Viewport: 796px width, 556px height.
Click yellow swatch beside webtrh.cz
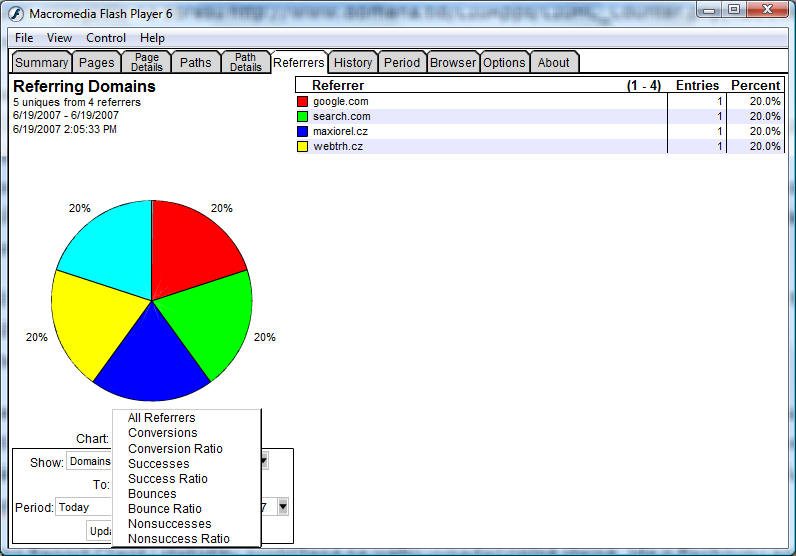click(303, 146)
